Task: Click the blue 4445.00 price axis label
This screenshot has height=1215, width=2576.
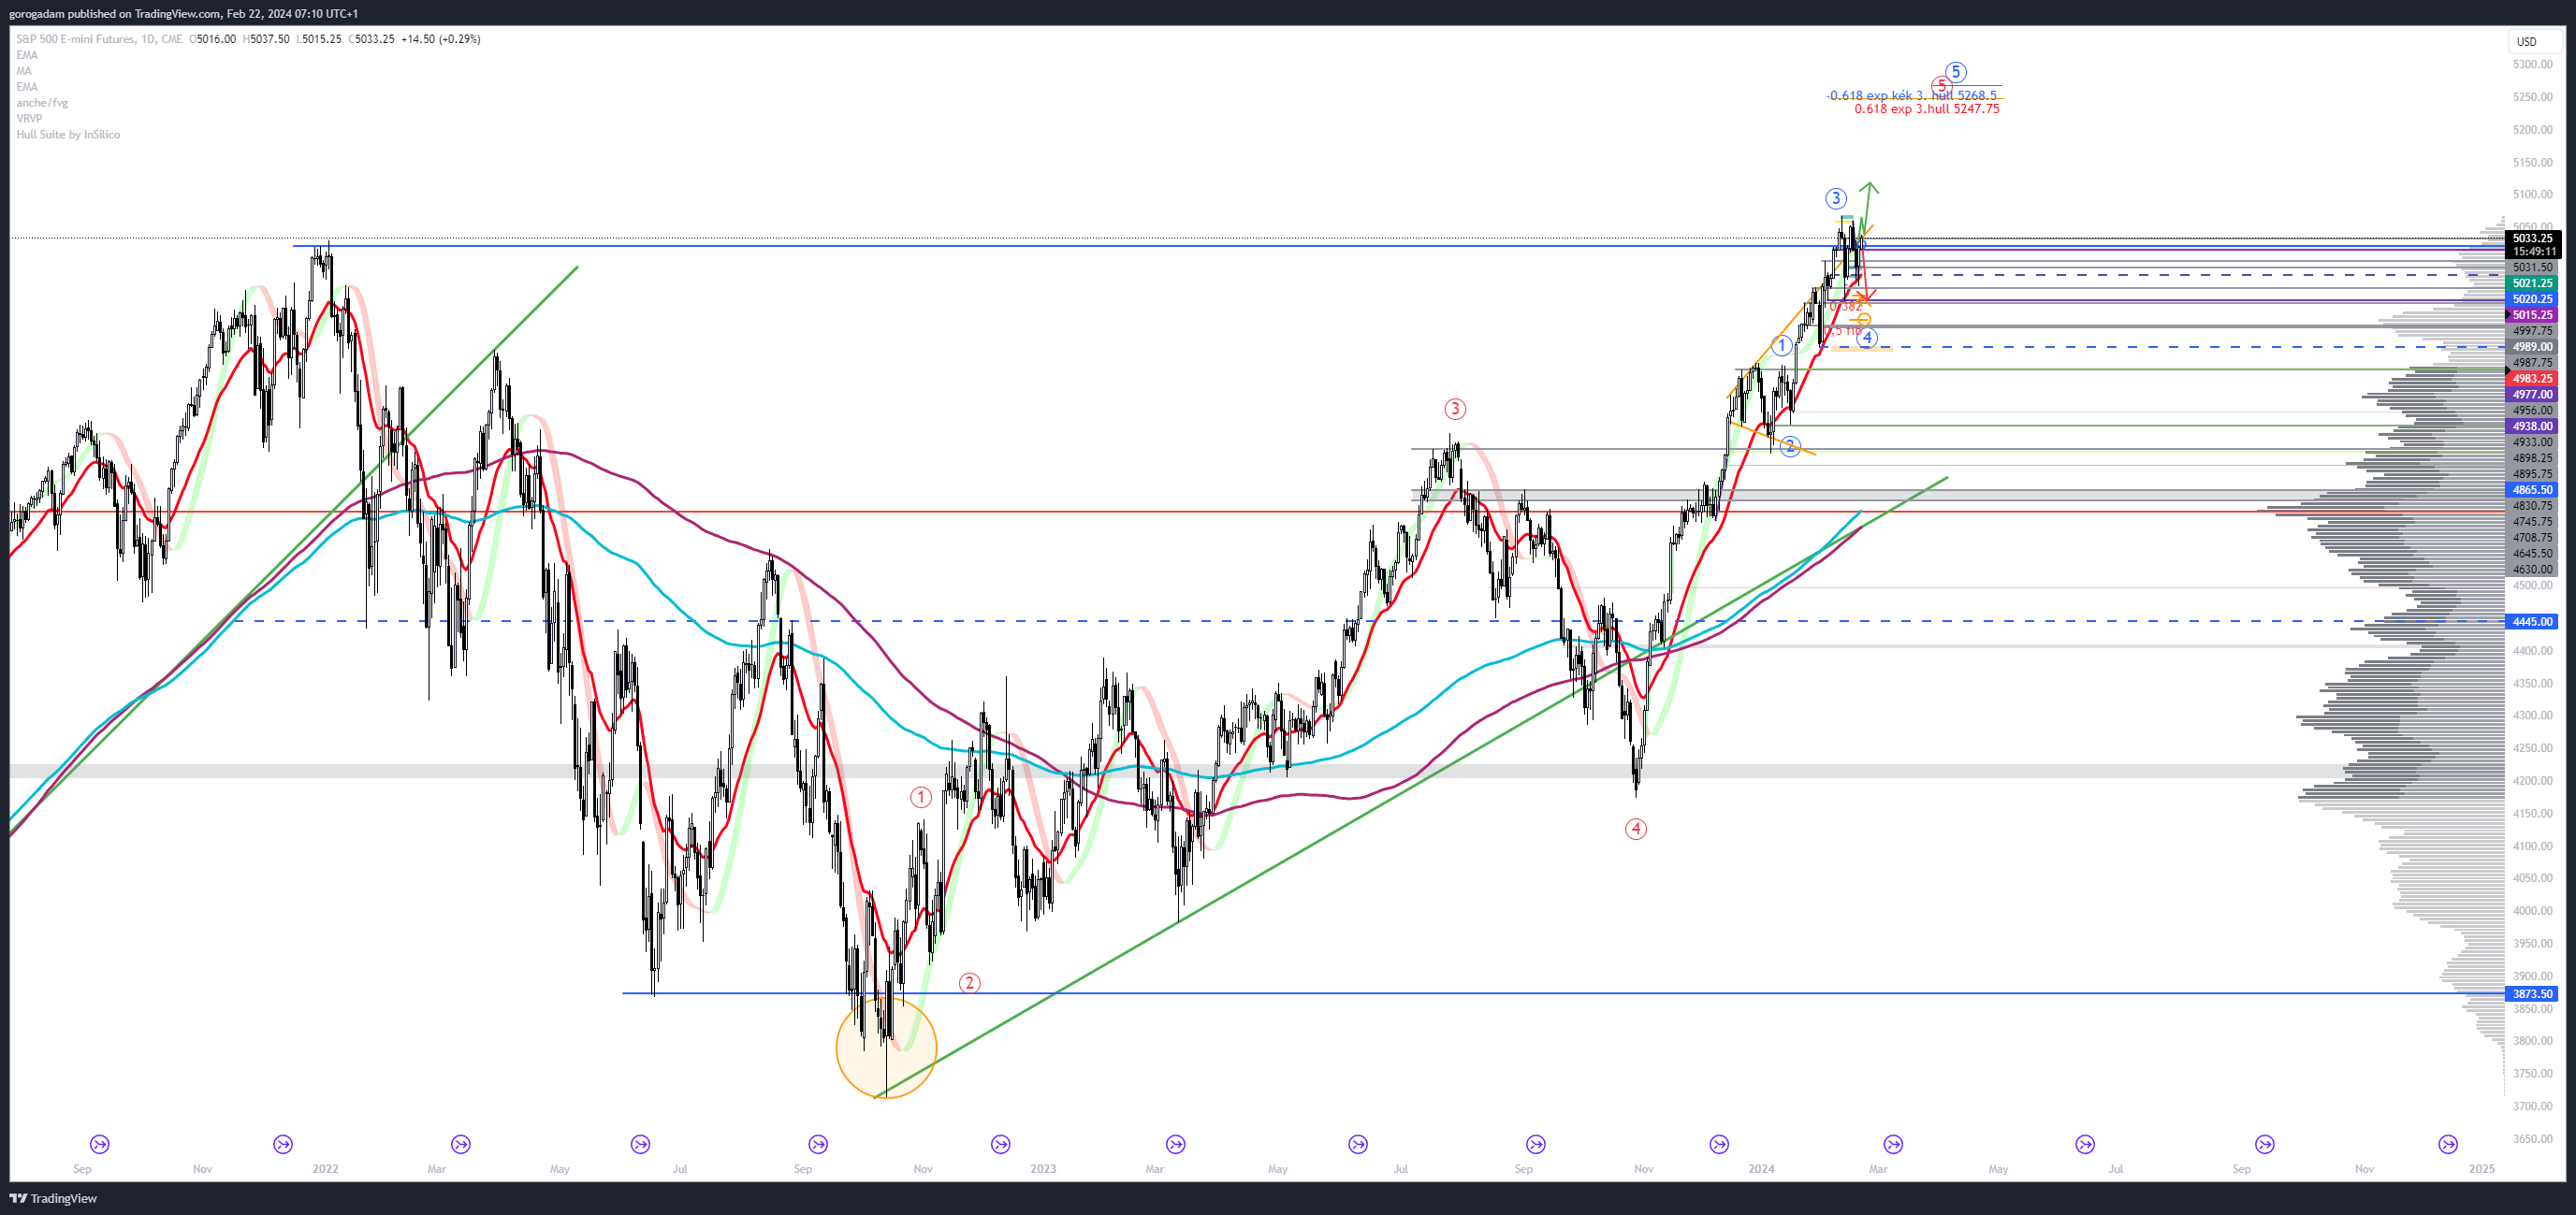Action: [x=2532, y=622]
